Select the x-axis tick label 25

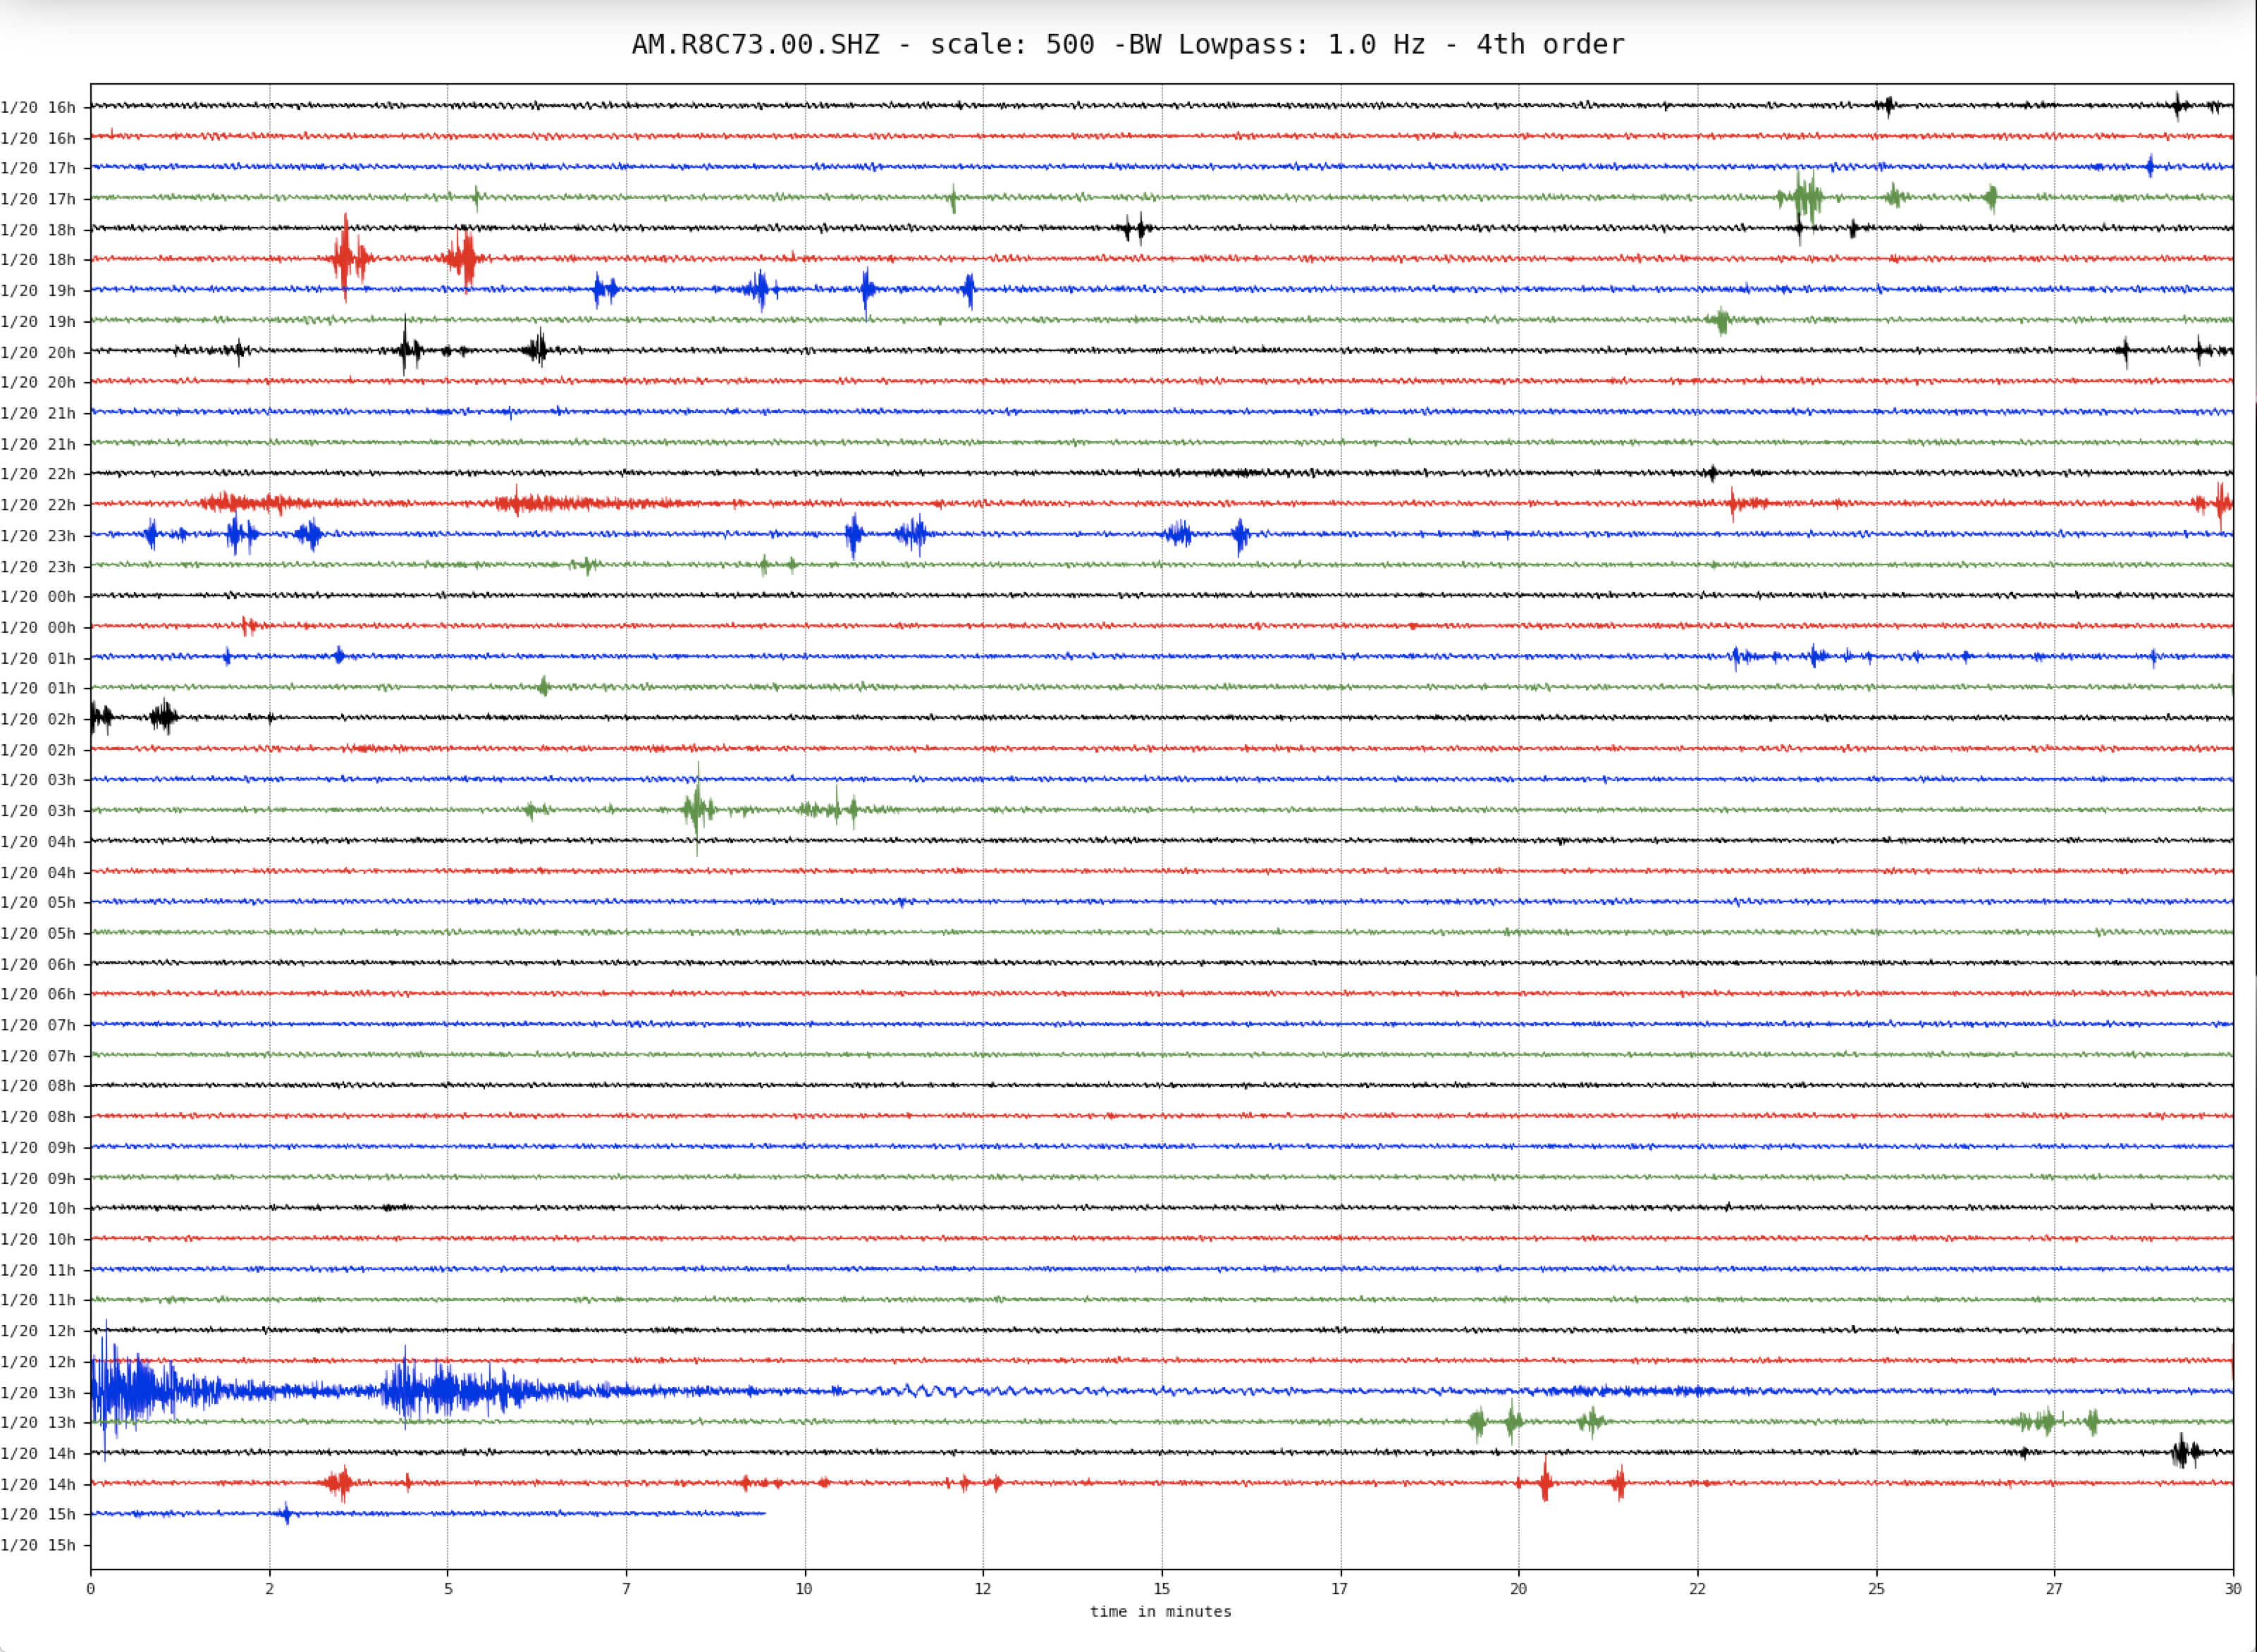pyautogui.click(x=1876, y=1588)
